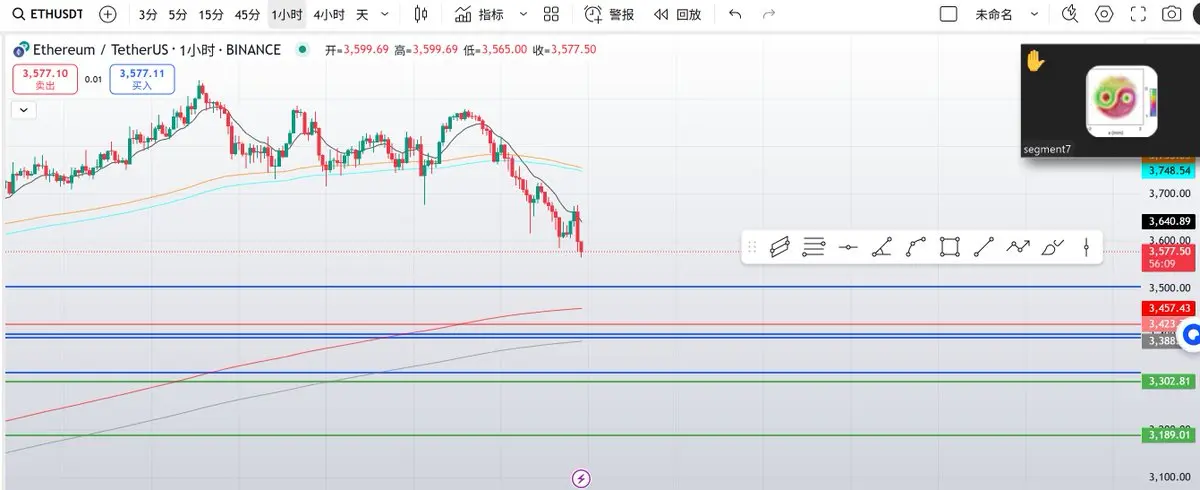Select the brush drawing tool
This screenshot has width=1200, height=490.
point(1052,248)
